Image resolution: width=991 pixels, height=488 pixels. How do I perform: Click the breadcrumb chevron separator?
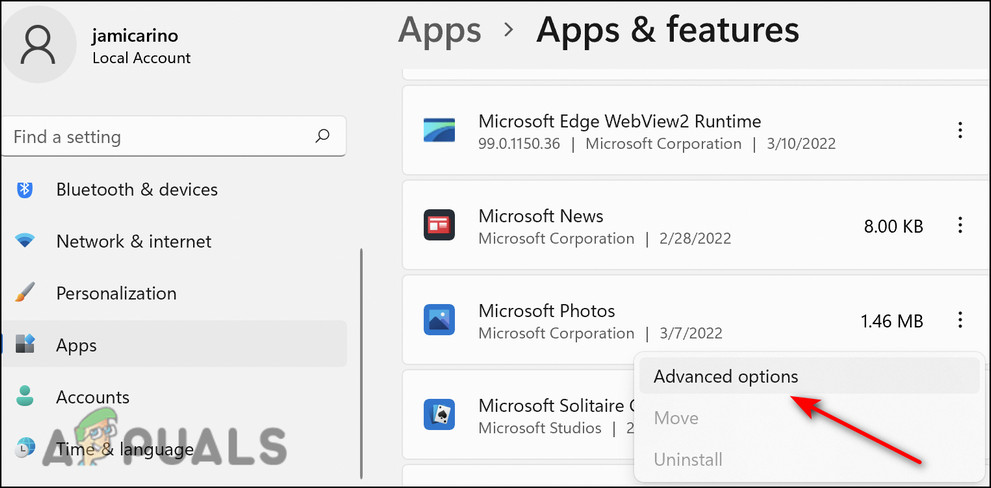click(509, 31)
